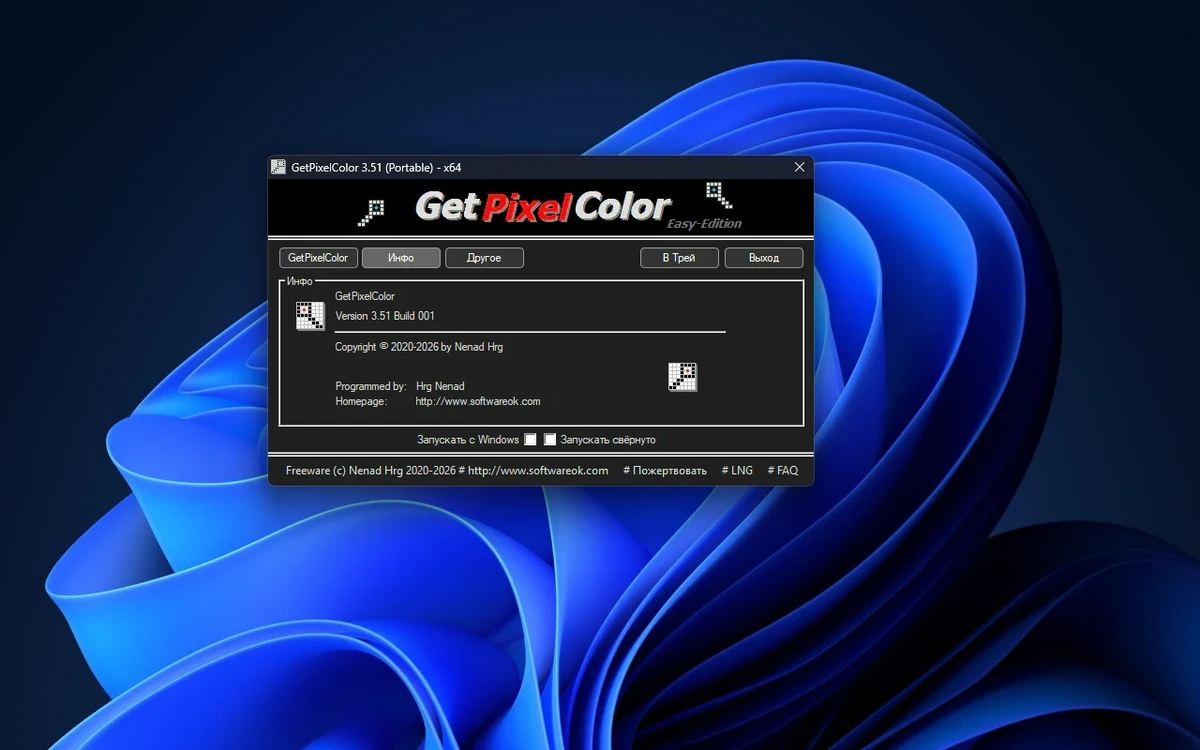1200x750 pixels.
Task: Click the Copyright 2020-2026 by Nenad Hrg text
Action: click(419, 347)
